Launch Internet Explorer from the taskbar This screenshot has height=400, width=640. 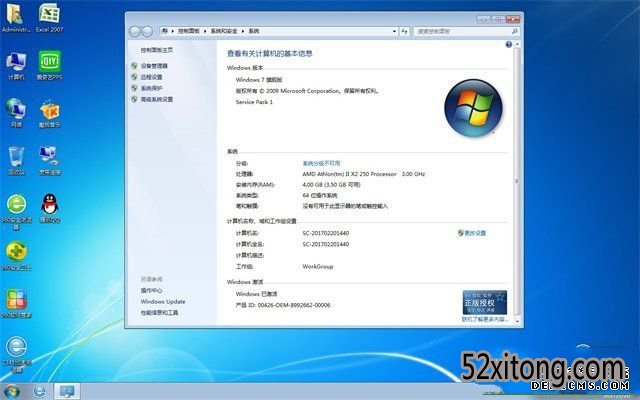40,391
